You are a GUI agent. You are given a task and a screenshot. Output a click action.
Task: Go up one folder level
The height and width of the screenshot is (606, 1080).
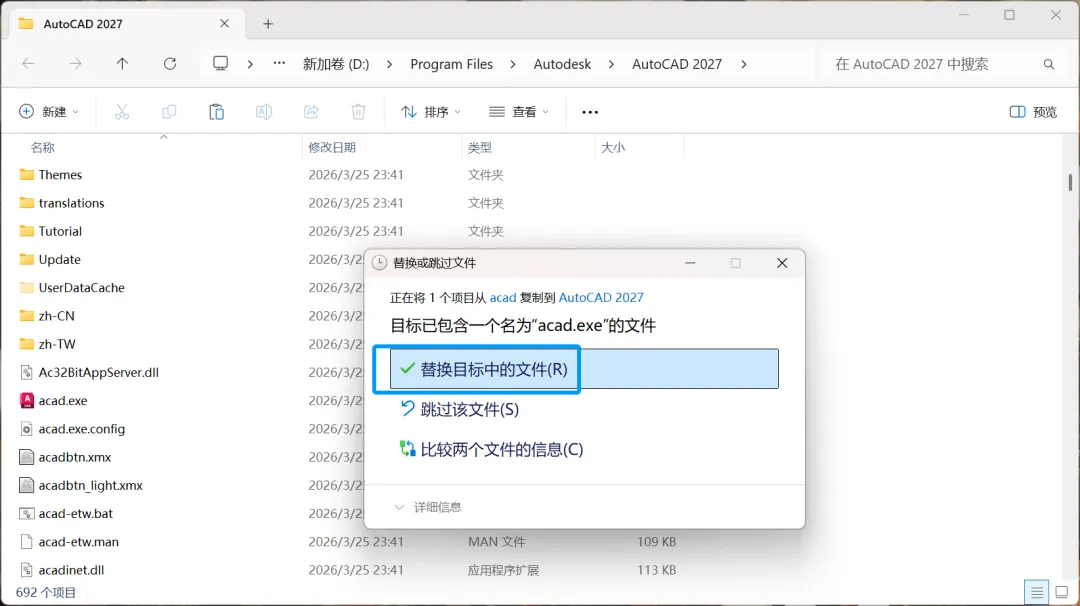coord(122,64)
